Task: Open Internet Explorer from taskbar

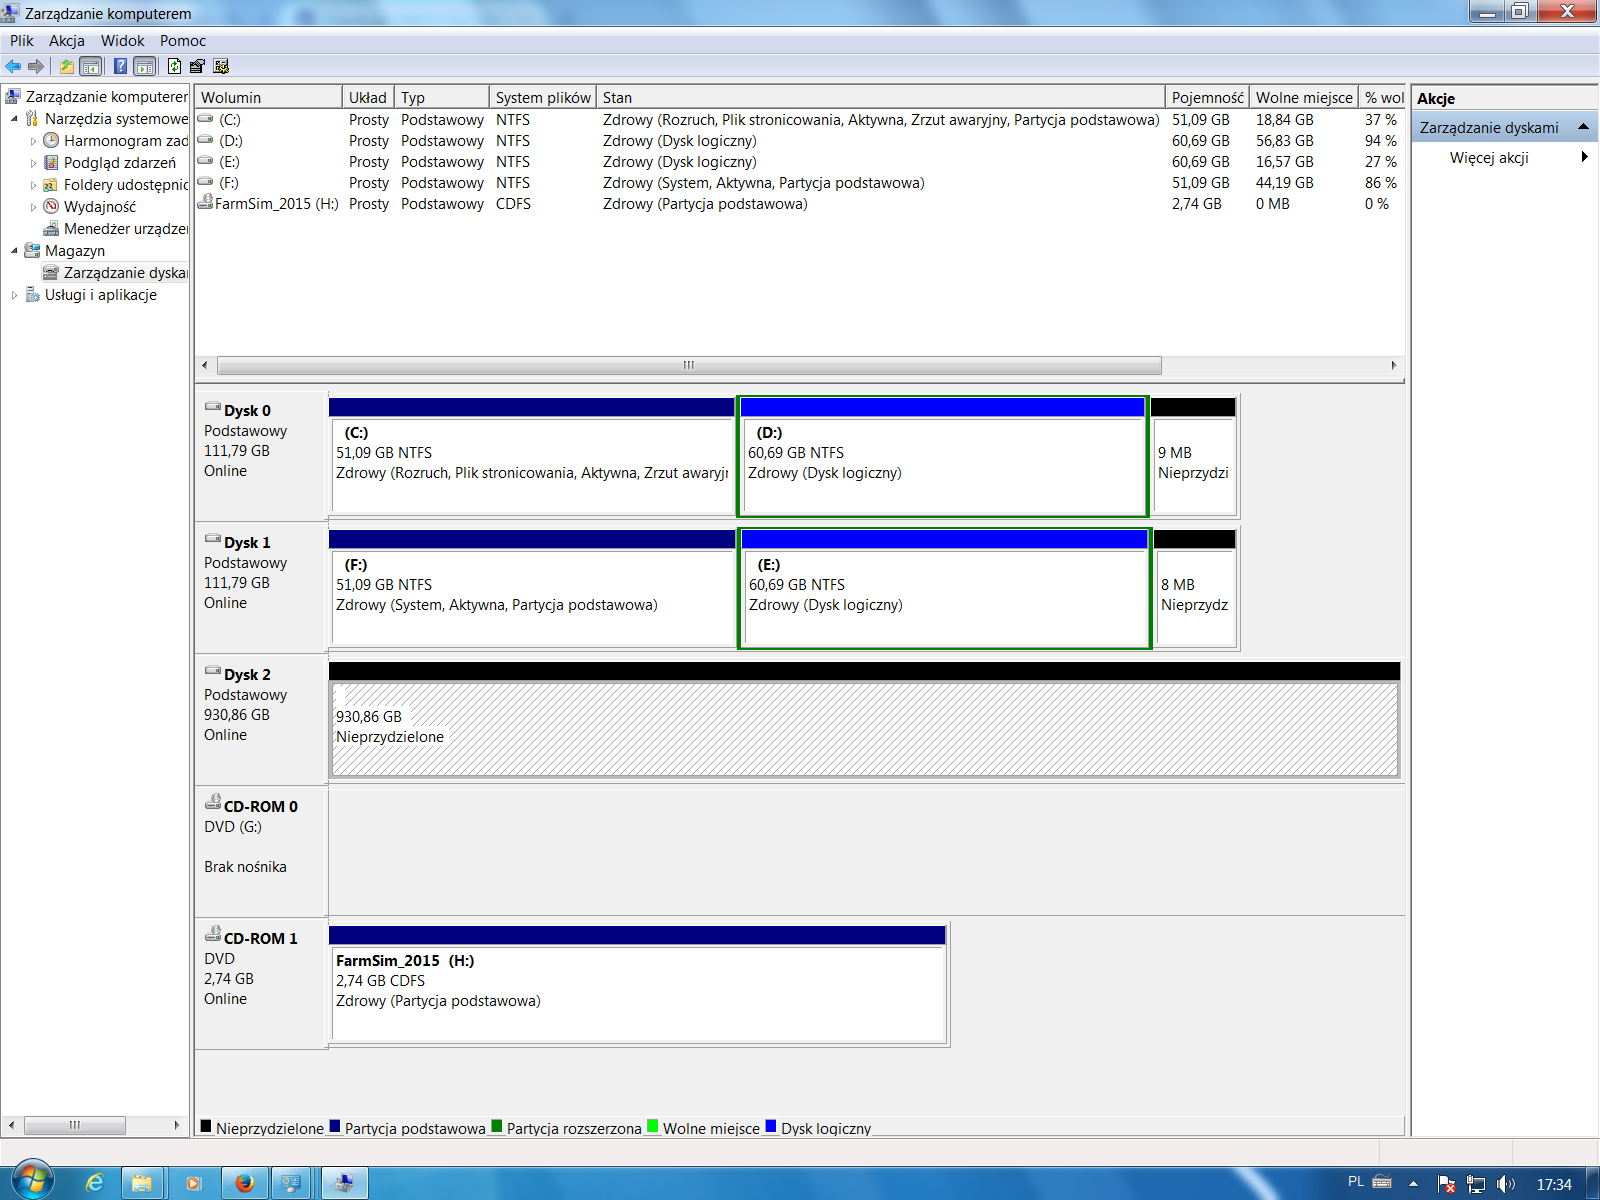Action: (94, 1183)
